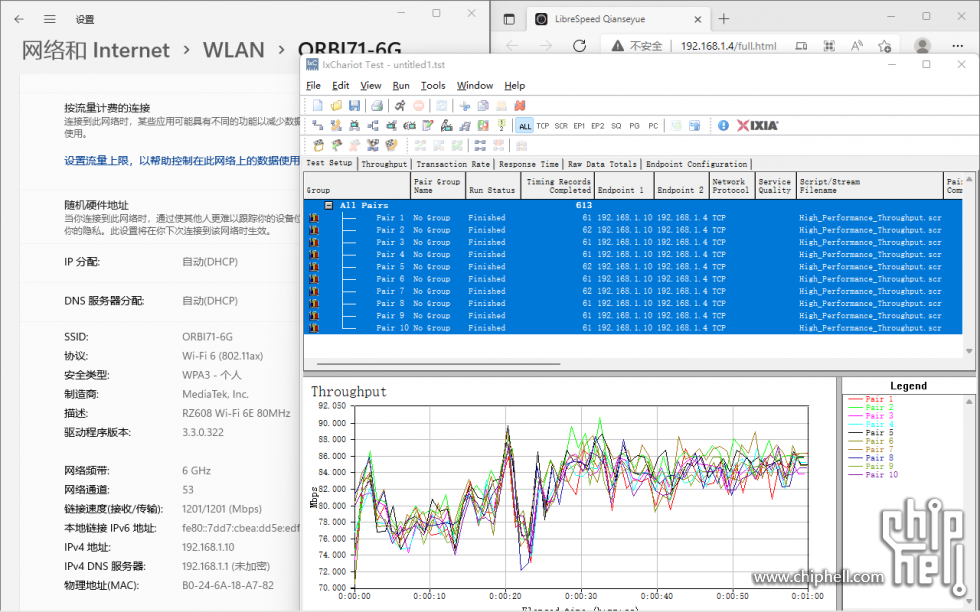This screenshot has height=612, width=980.
Task: Click the Run Status column header
Action: tap(492, 186)
